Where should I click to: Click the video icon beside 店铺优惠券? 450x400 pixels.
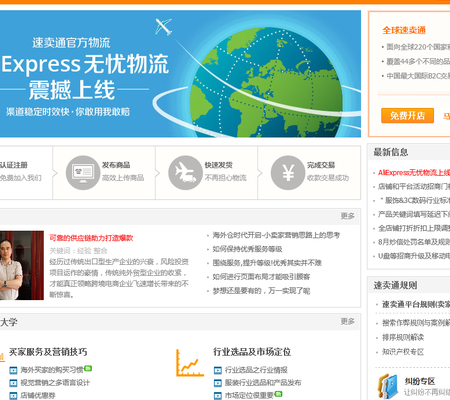tap(13, 396)
